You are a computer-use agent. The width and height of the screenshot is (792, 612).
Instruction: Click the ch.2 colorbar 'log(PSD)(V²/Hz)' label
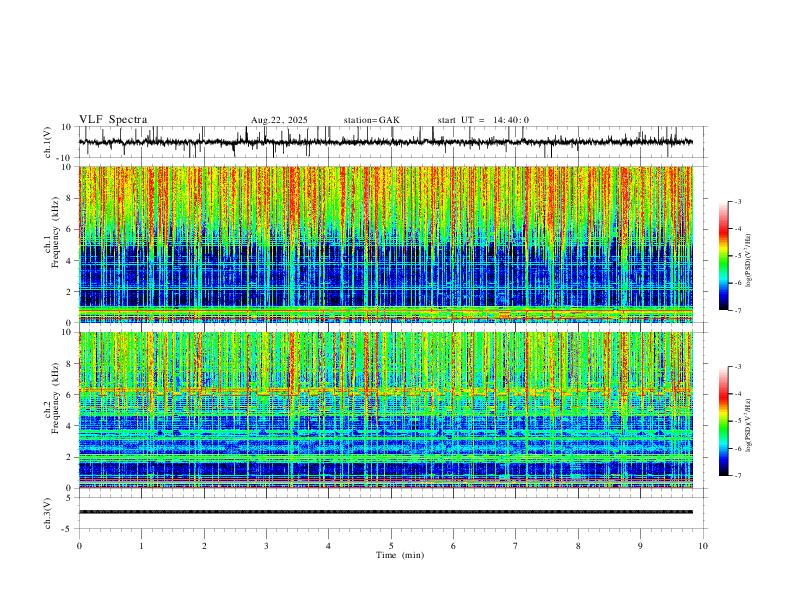[748, 426]
